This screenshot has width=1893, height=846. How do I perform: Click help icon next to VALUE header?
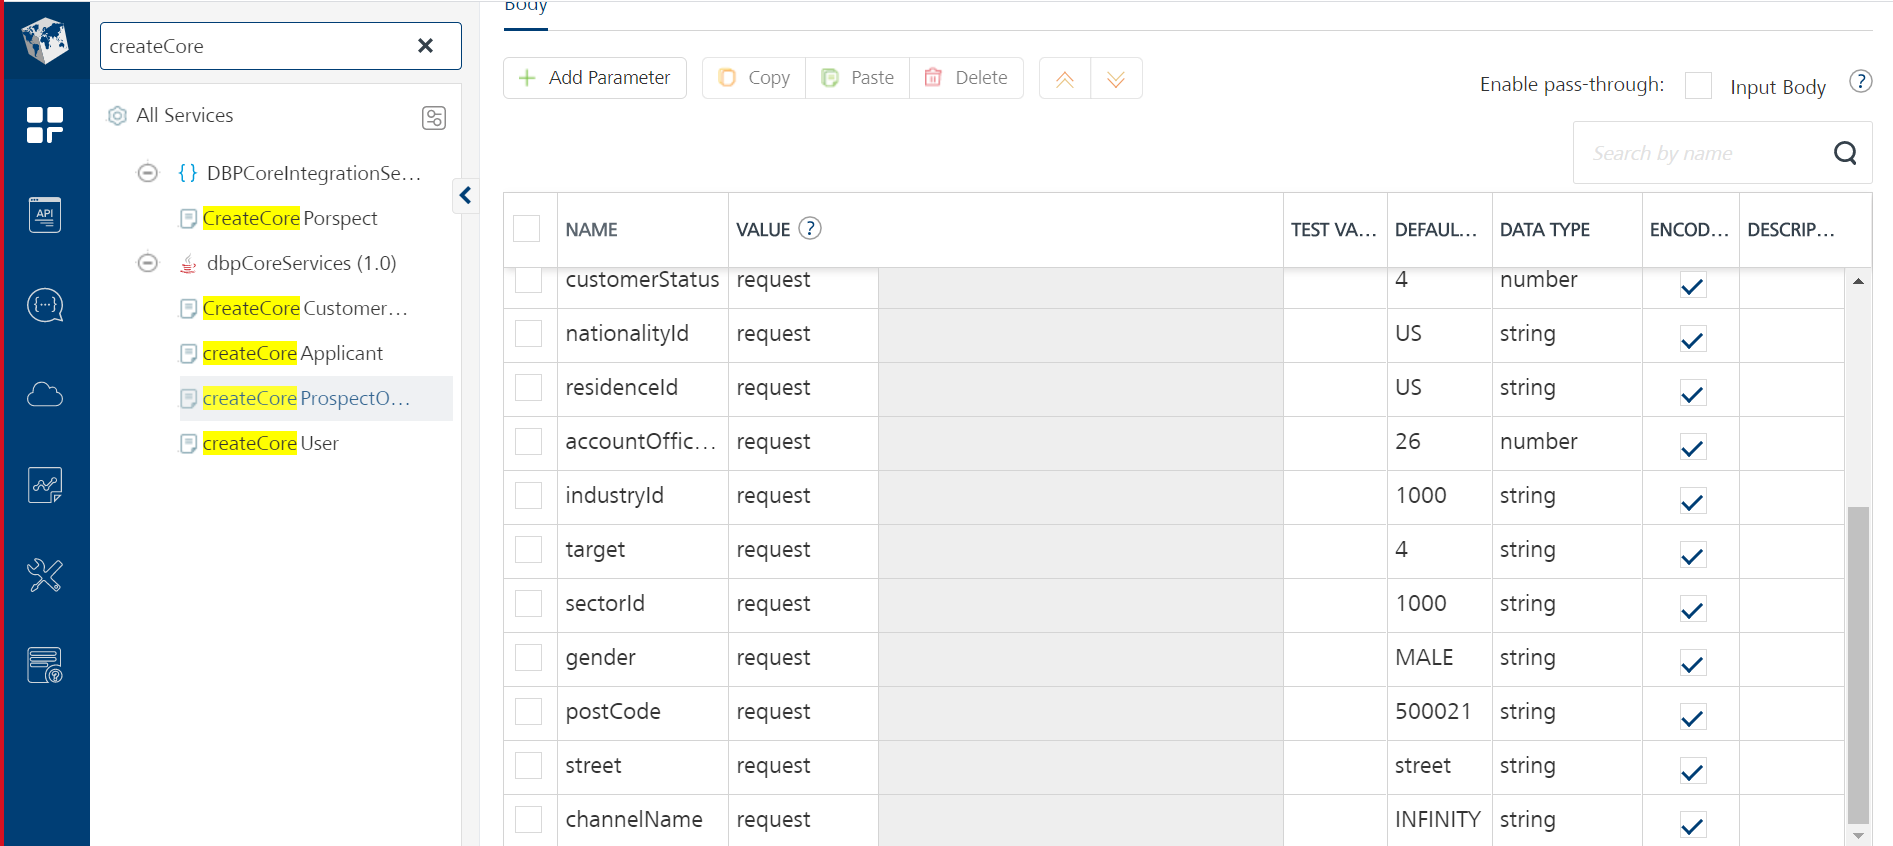pyautogui.click(x=810, y=229)
